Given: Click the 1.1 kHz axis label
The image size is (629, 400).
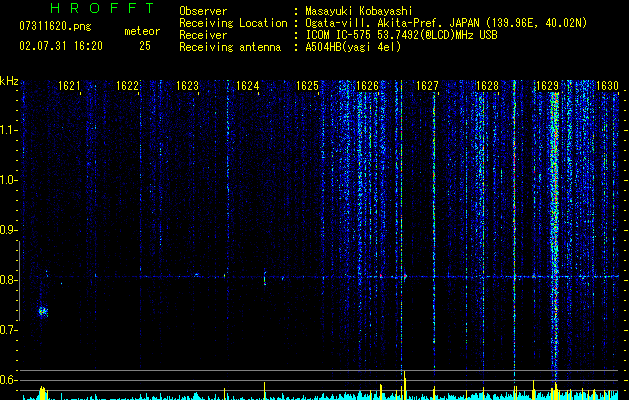Looking at the screenshot, I should click(x=8, y=131).
